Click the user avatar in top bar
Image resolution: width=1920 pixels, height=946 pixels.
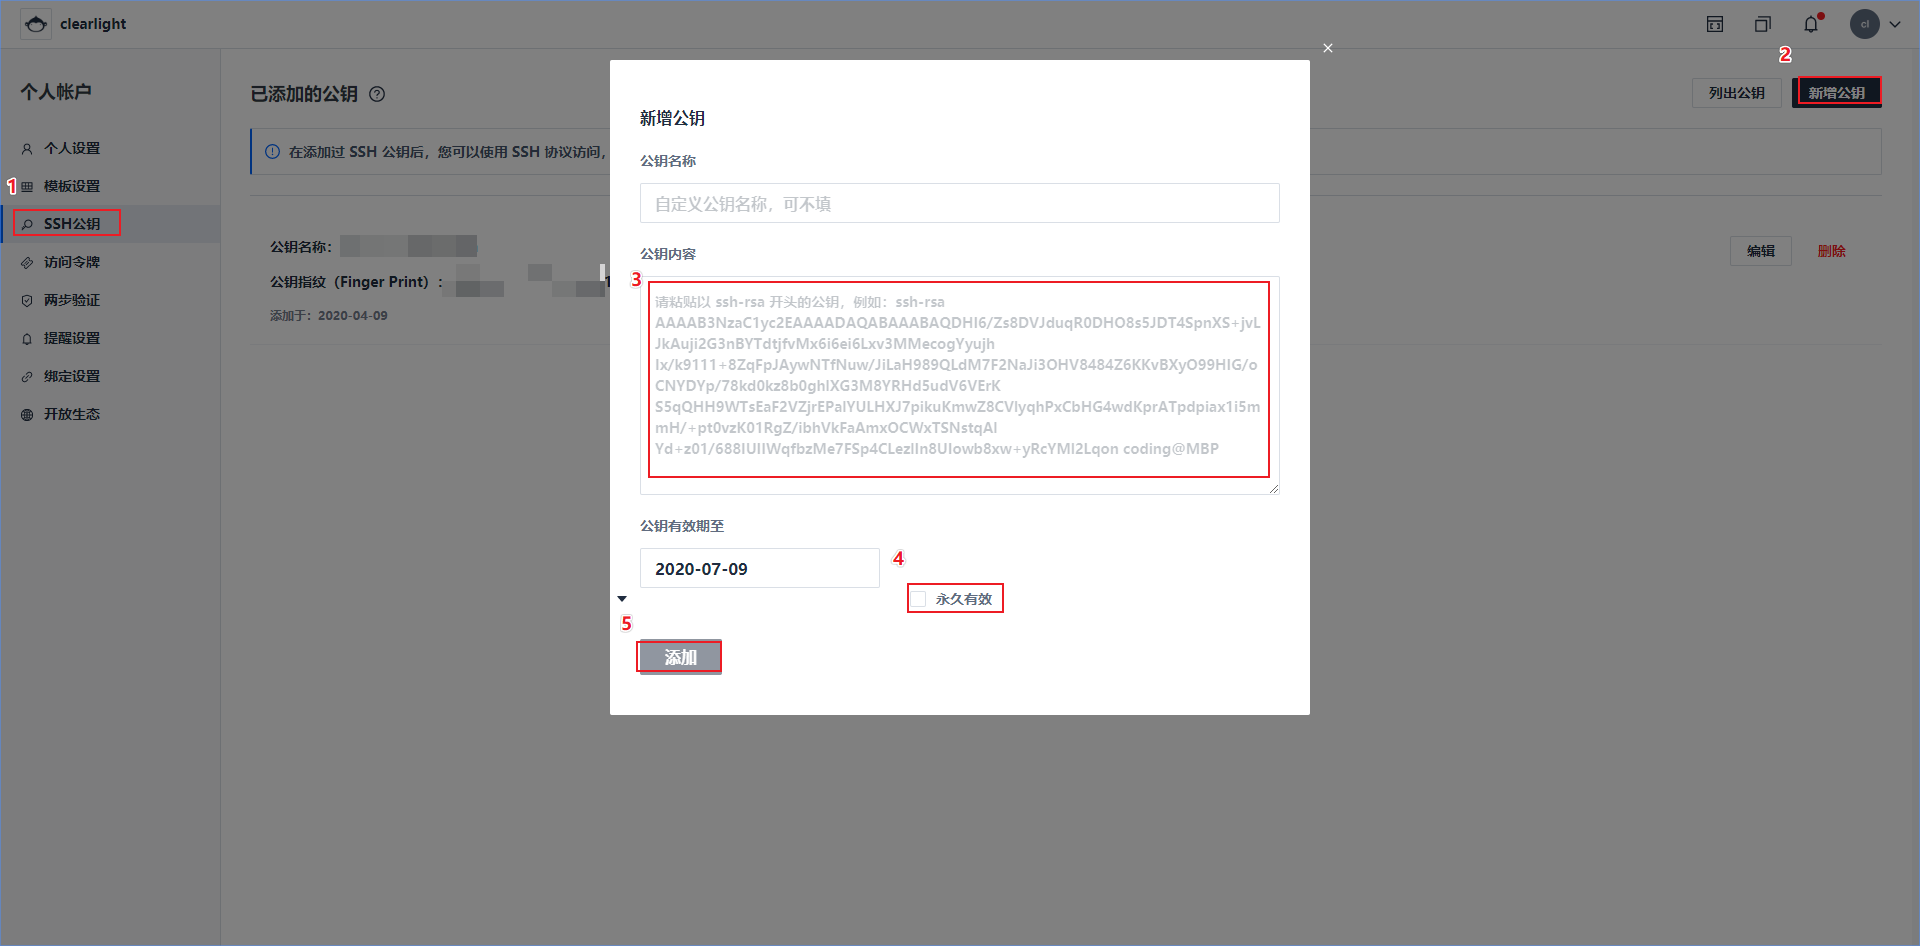coord(1865,24)
